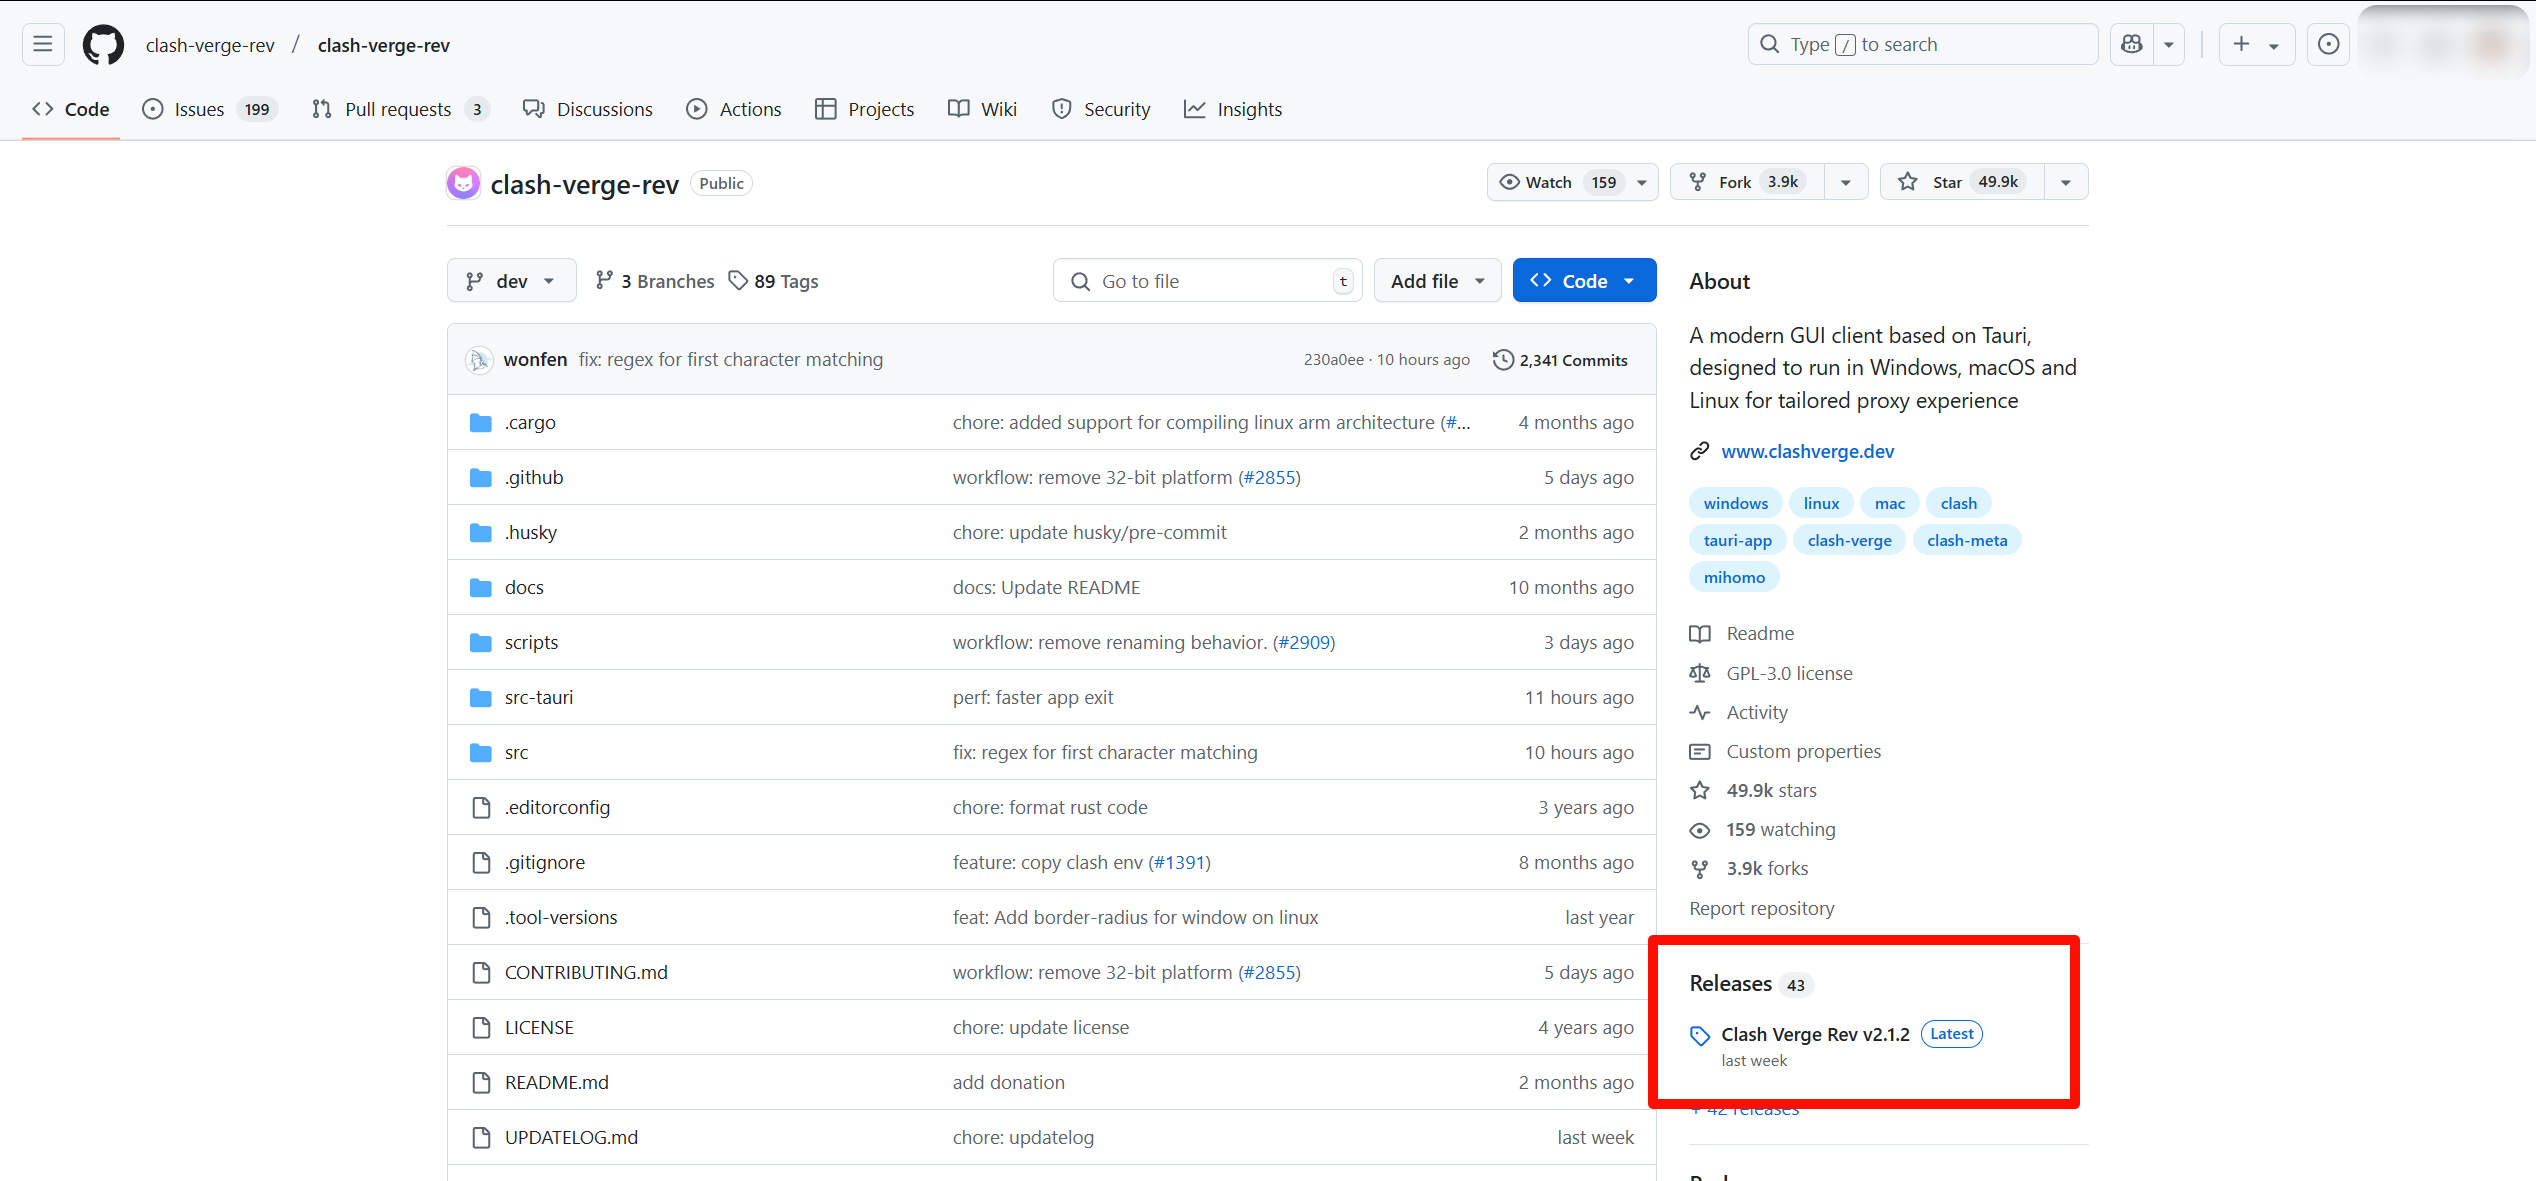
Task: Select the tauri-app topic tag
Action: pyautogui.click(x=1737, y=540)
